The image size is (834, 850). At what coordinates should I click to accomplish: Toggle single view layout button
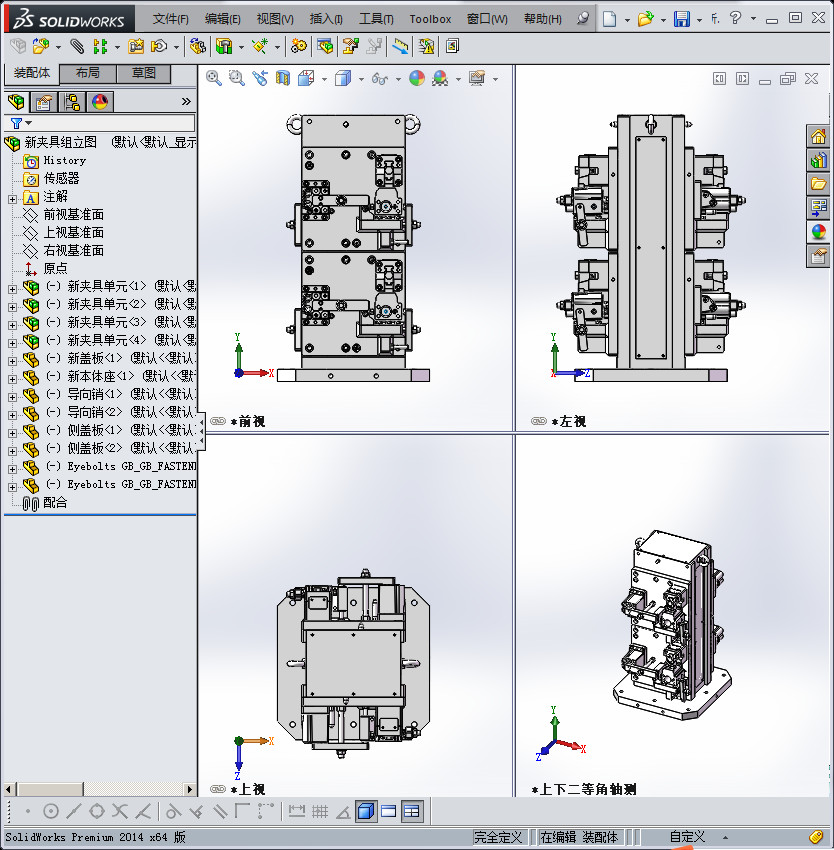click(389, 811)
